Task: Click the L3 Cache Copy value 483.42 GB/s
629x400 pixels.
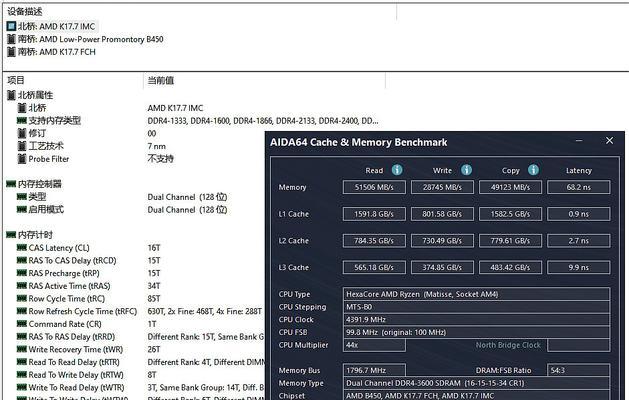Action: click(510, 267)
